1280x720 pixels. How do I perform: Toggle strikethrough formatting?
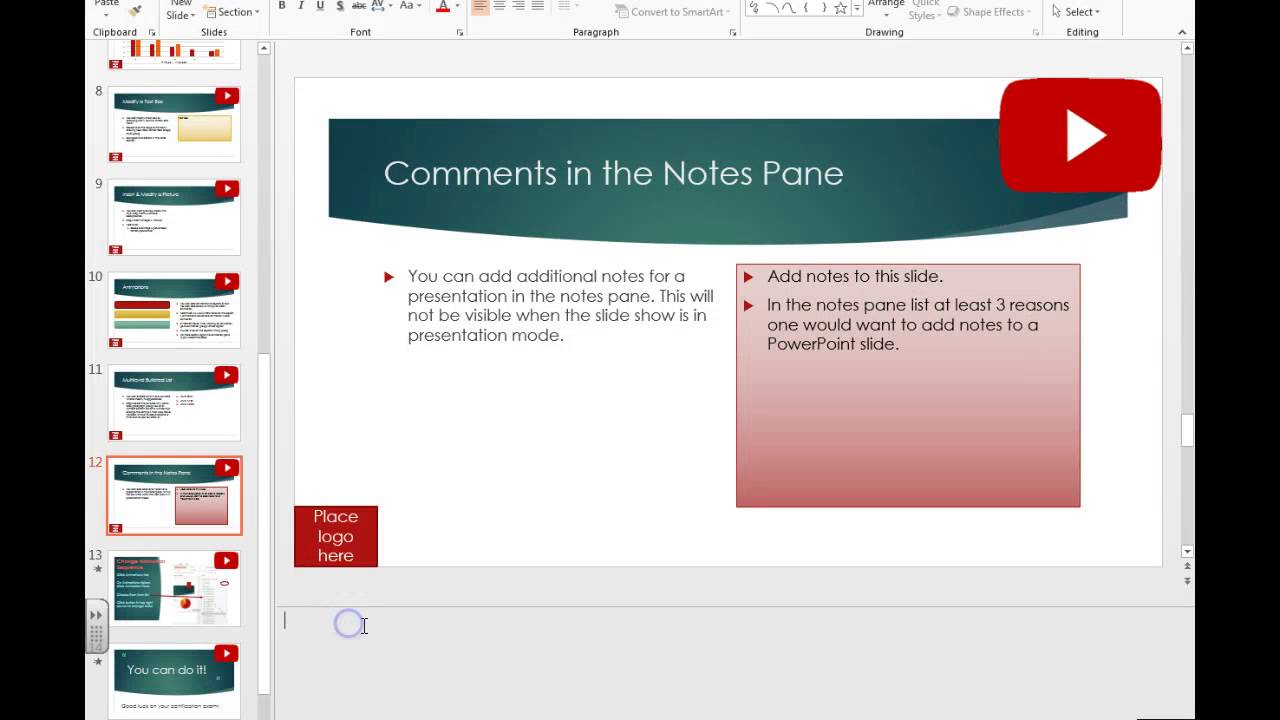[x=359, y=6]
